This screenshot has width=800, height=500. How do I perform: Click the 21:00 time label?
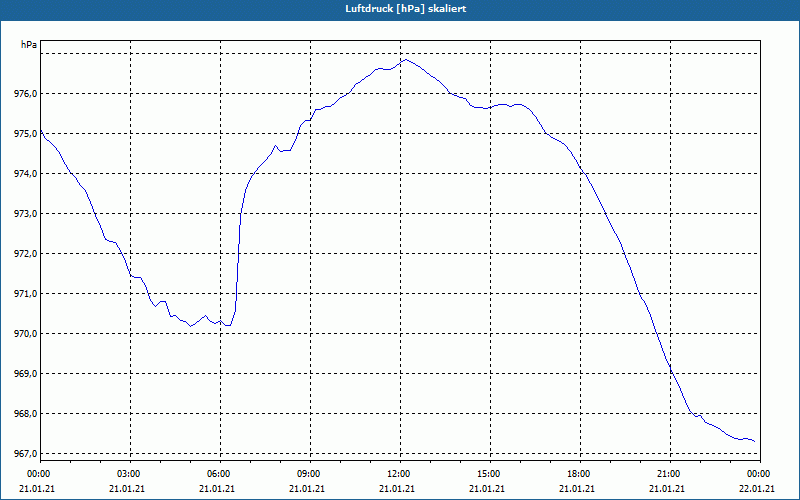670,474
